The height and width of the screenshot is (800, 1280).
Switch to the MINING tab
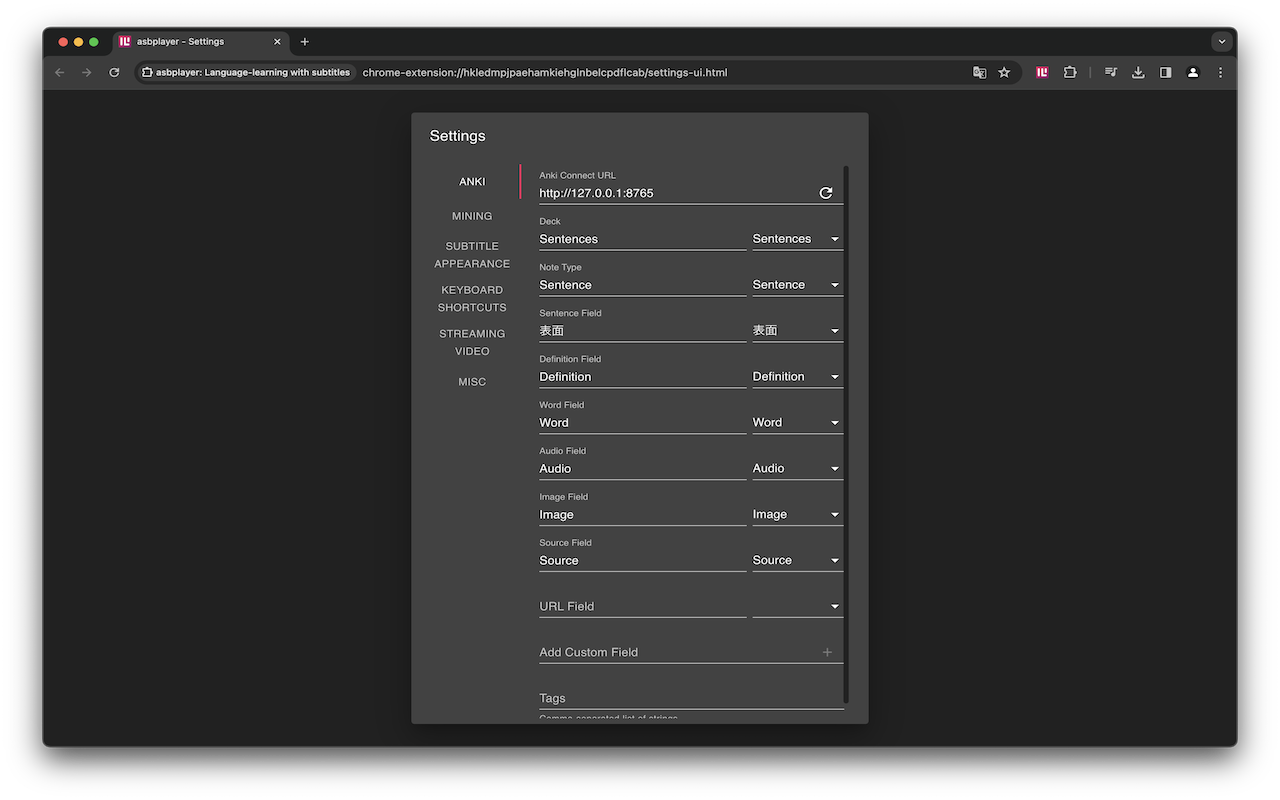(x=472, y=216)
